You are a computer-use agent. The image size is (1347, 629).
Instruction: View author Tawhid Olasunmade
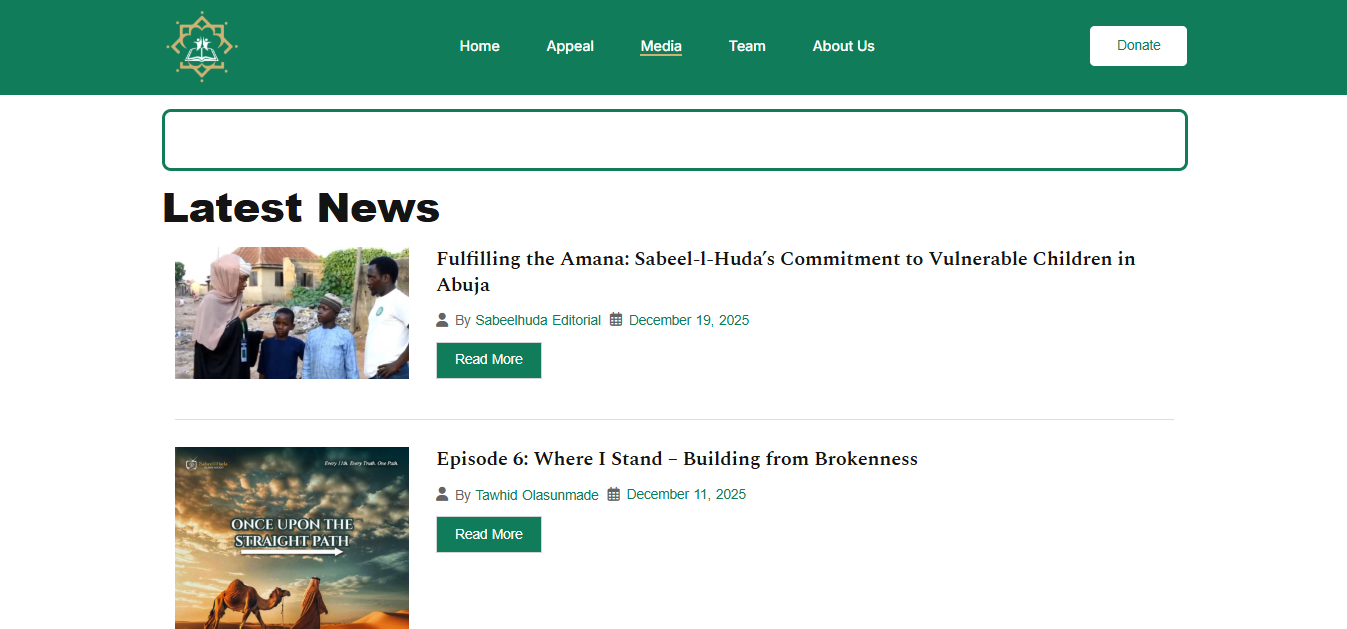pos(537,494)
